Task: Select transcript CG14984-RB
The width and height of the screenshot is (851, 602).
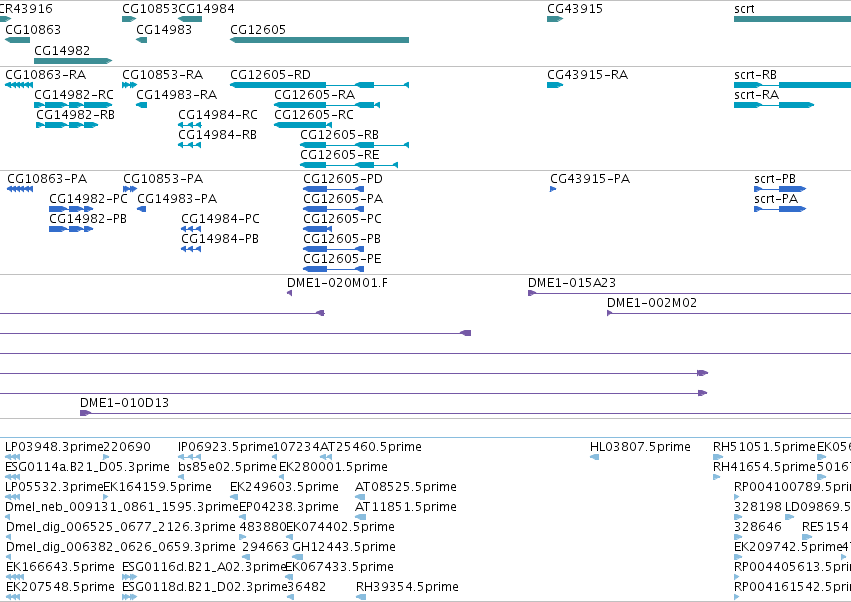Action: click(x=190, y=145)
